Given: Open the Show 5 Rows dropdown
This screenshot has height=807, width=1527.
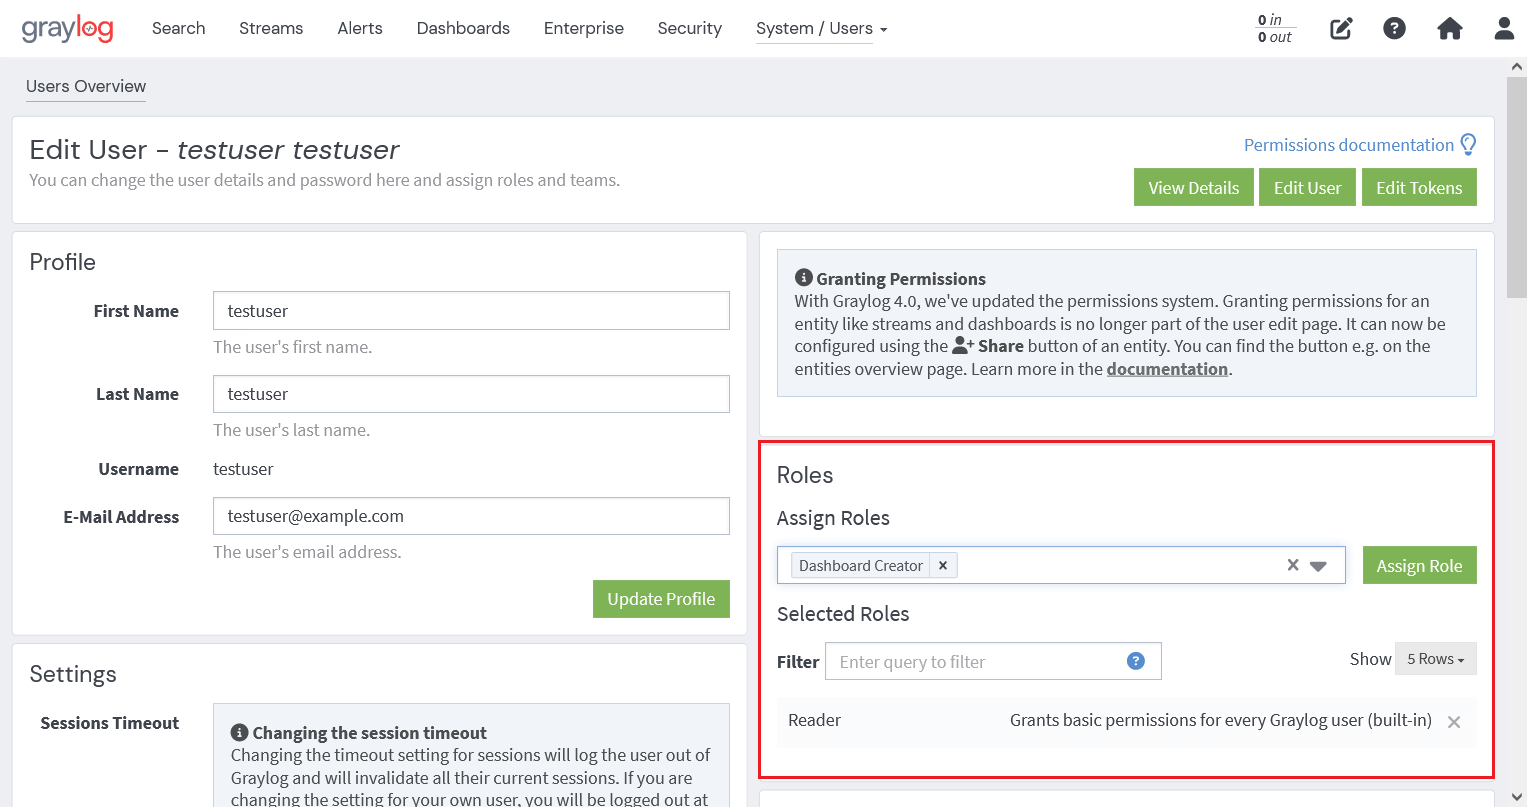Looking at the screenshot, I should click(x=1436, y=659).
